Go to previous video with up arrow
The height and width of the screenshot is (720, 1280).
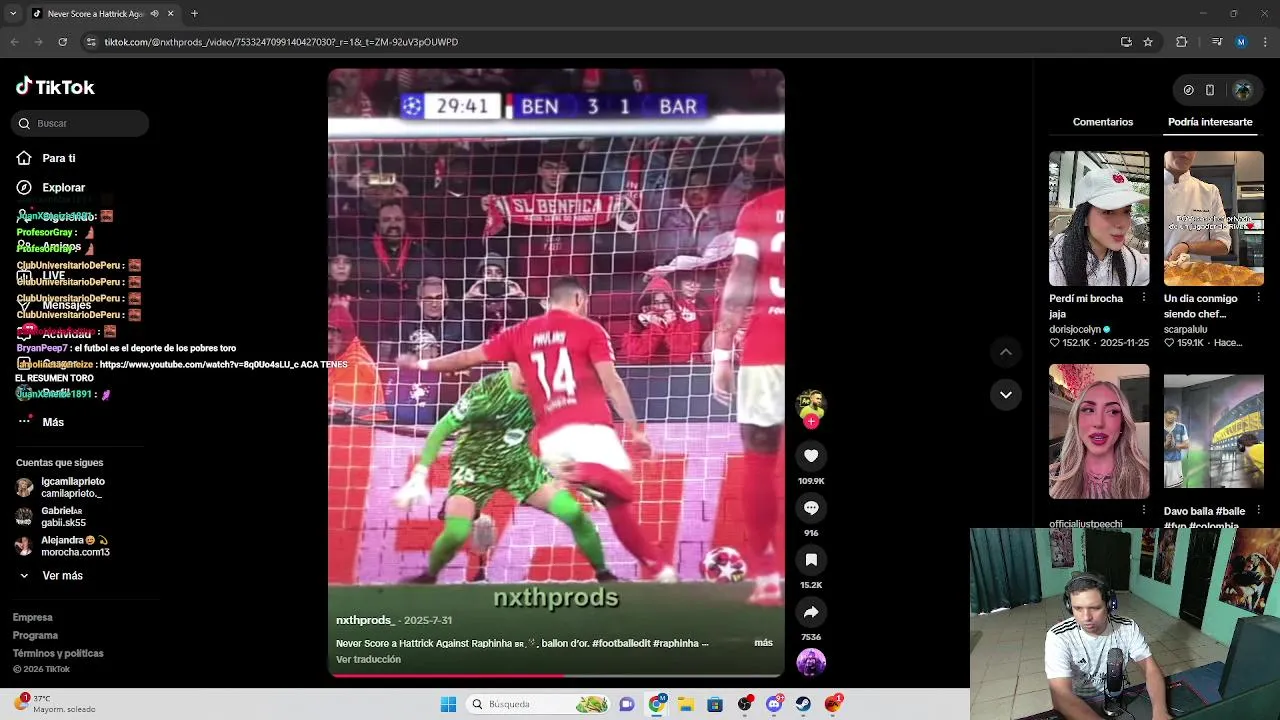point(1006,352)
